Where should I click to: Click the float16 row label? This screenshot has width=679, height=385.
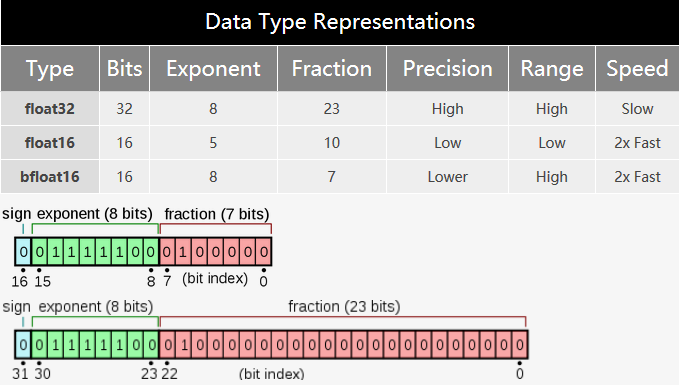tap(50, 143)
